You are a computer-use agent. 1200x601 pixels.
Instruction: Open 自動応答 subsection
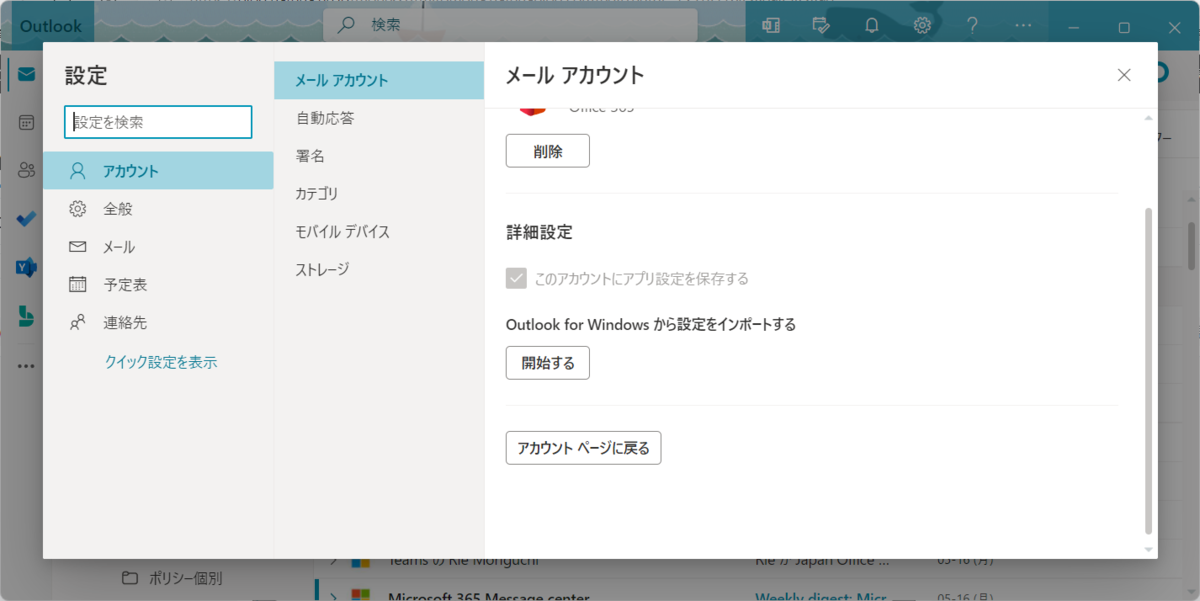(379, 118)
